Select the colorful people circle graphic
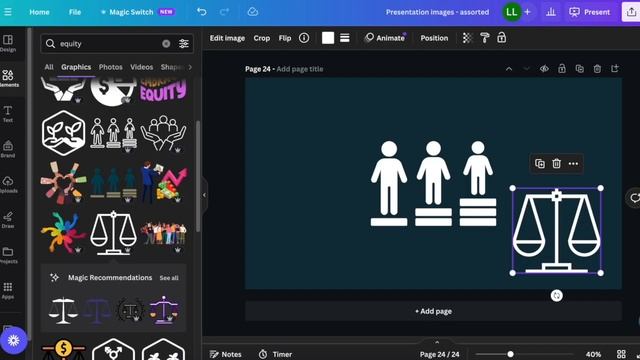640x360 pixels. [x=63, y=233]
